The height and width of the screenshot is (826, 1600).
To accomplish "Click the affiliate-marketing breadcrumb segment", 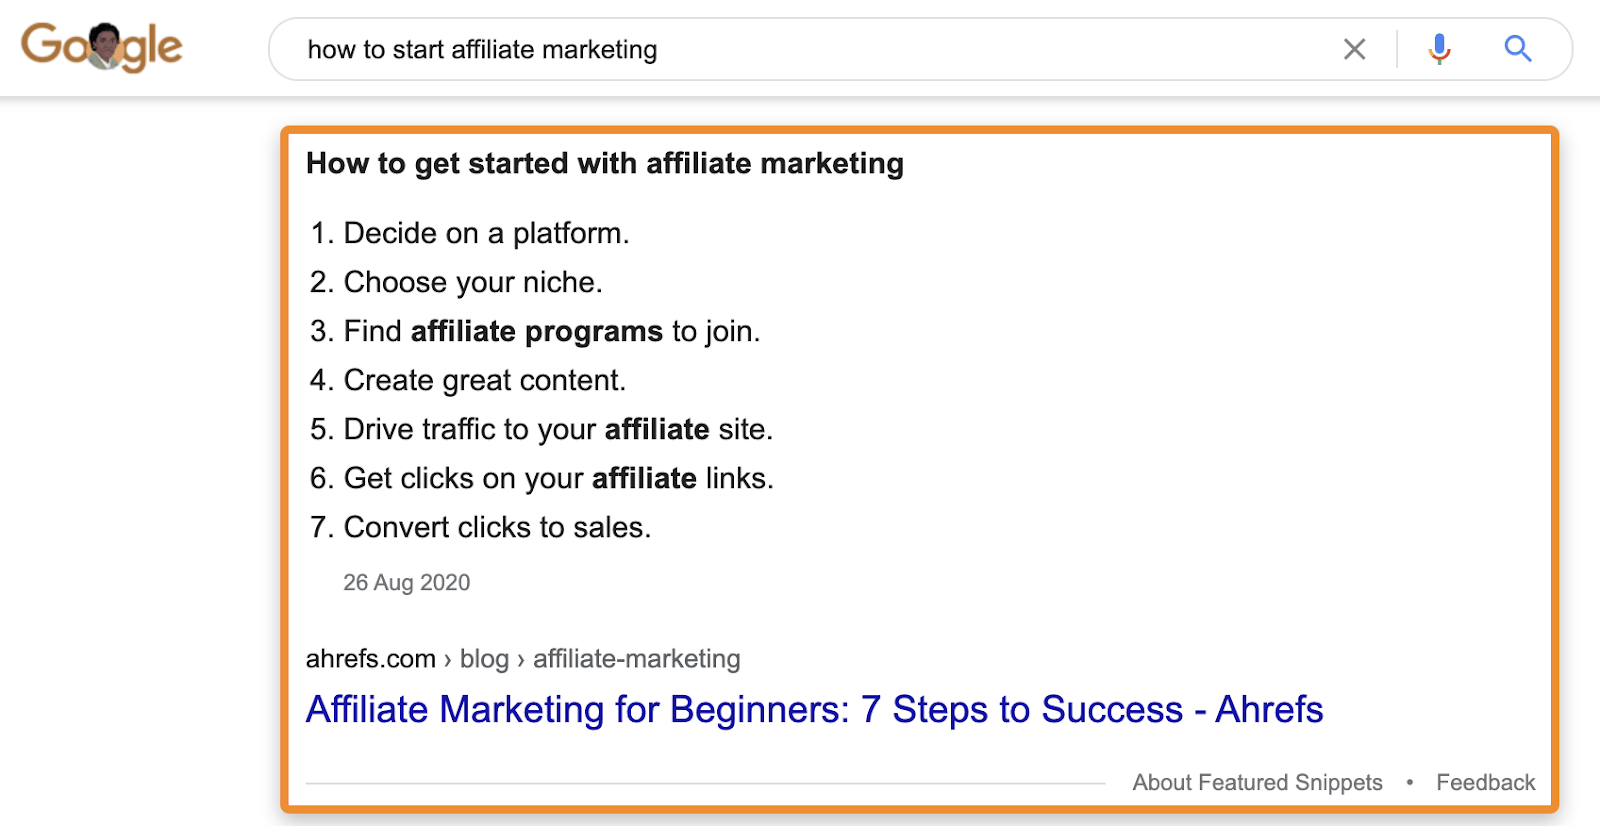I will pyautogui.click(x=636, y=659).
